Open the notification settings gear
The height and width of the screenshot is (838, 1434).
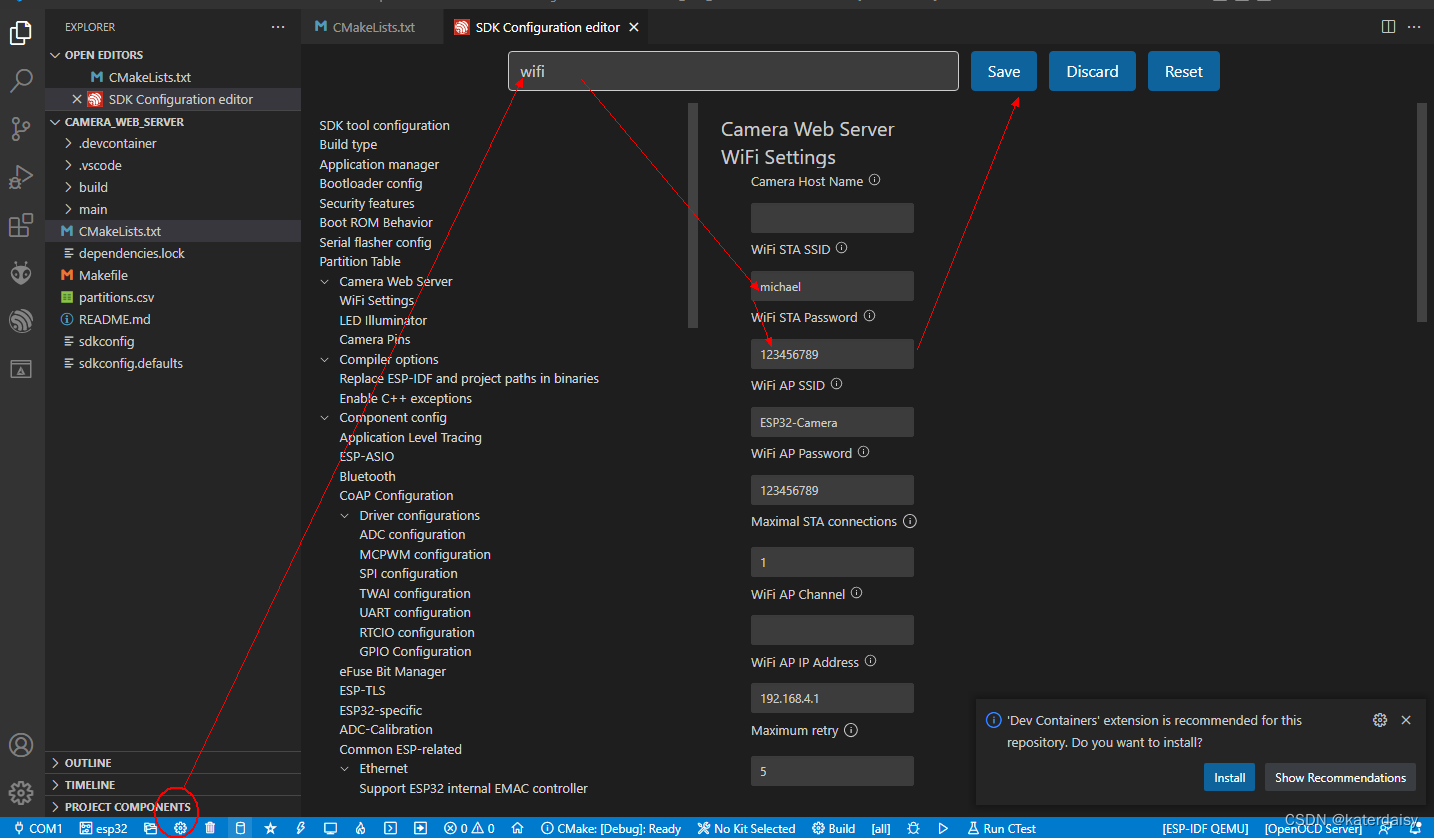click(x=1380, y=720)
